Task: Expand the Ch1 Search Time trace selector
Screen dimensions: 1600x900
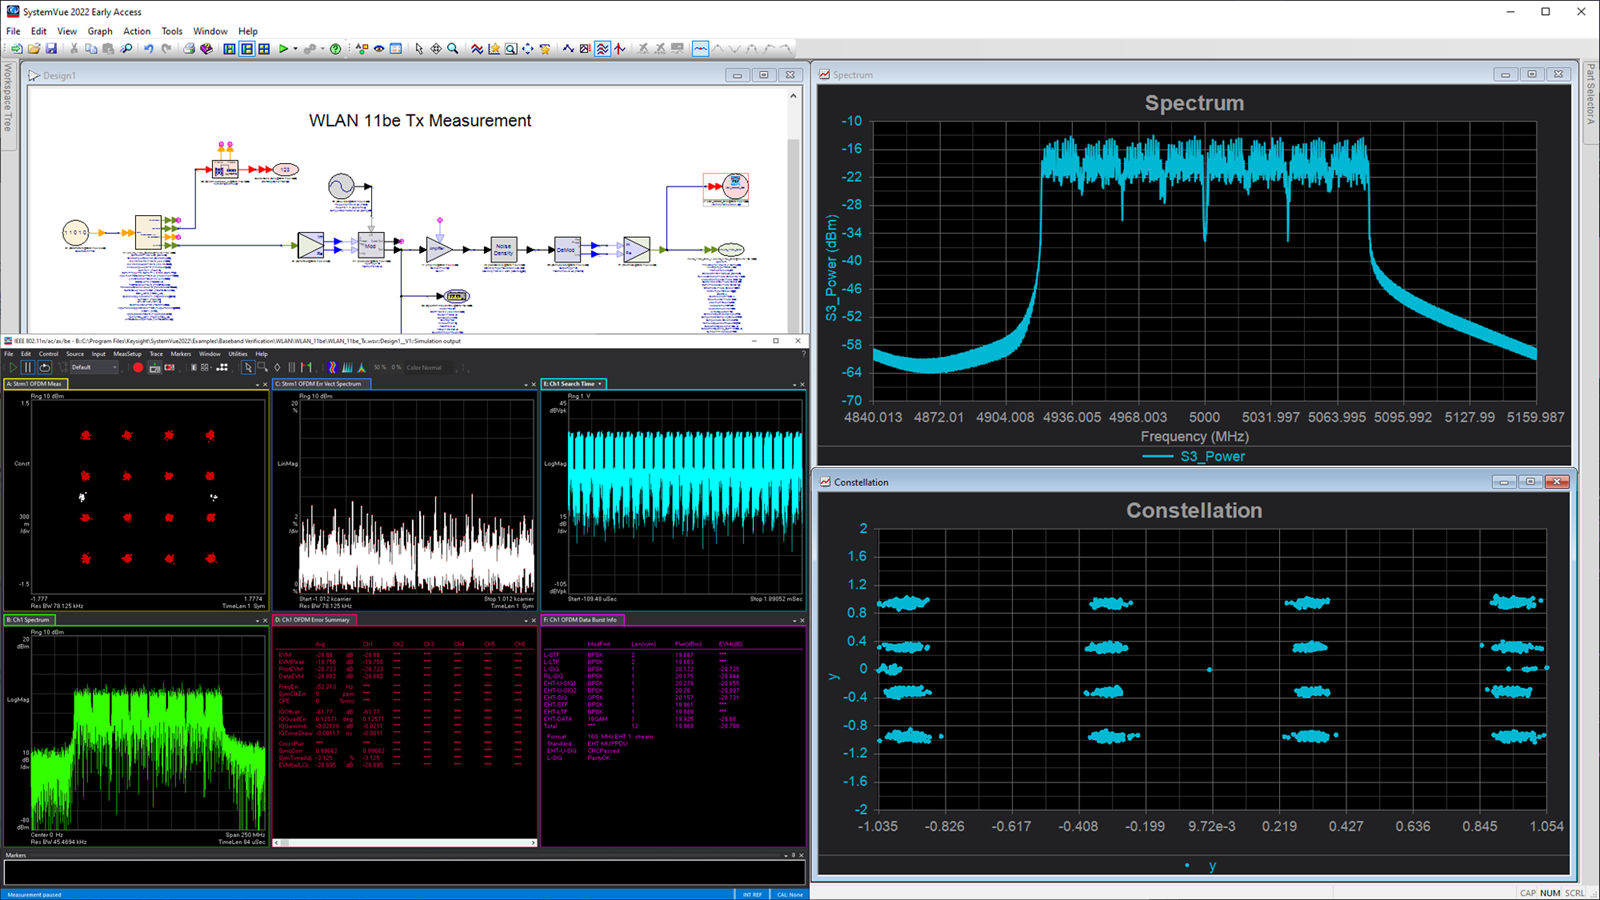Action: pos(600,384)
